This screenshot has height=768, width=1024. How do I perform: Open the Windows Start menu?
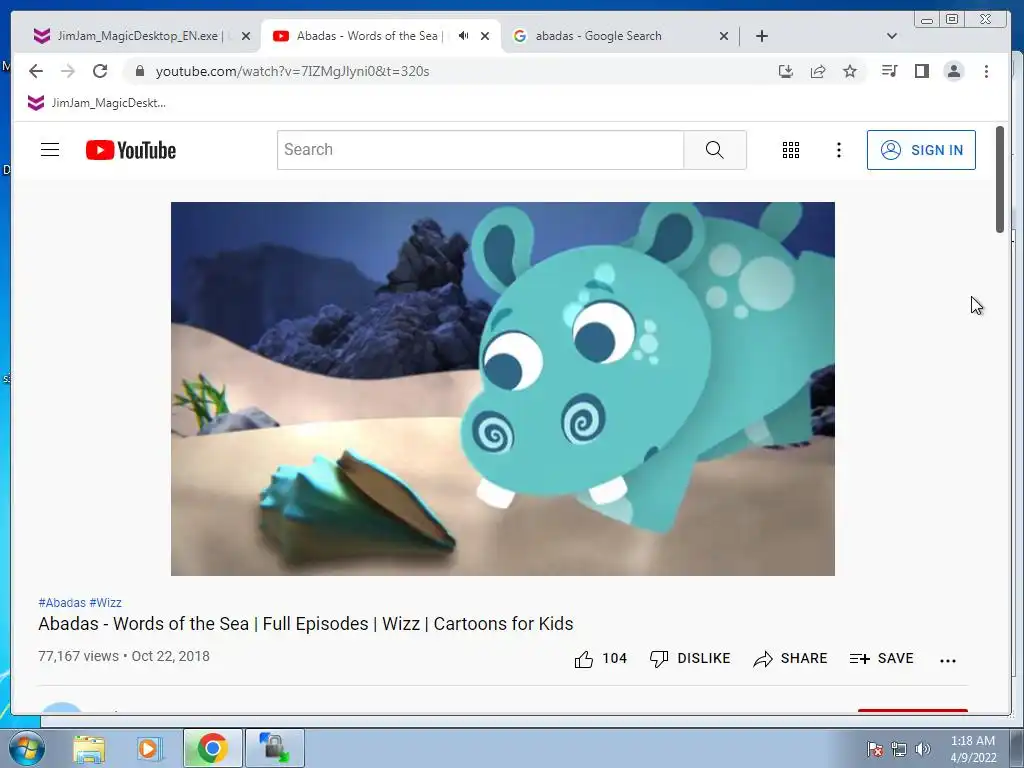26,748
